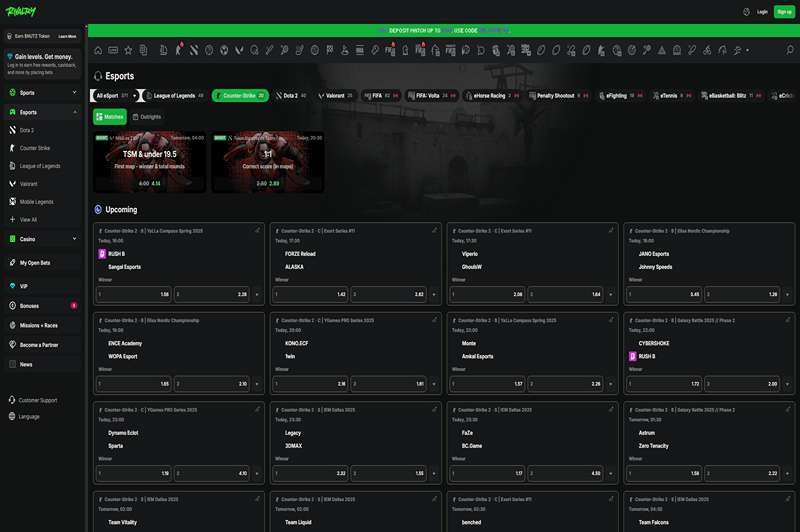Select the eBasketball: Blitz filter chip
This screenshot has width=800, height=532.
click(731, 95)
